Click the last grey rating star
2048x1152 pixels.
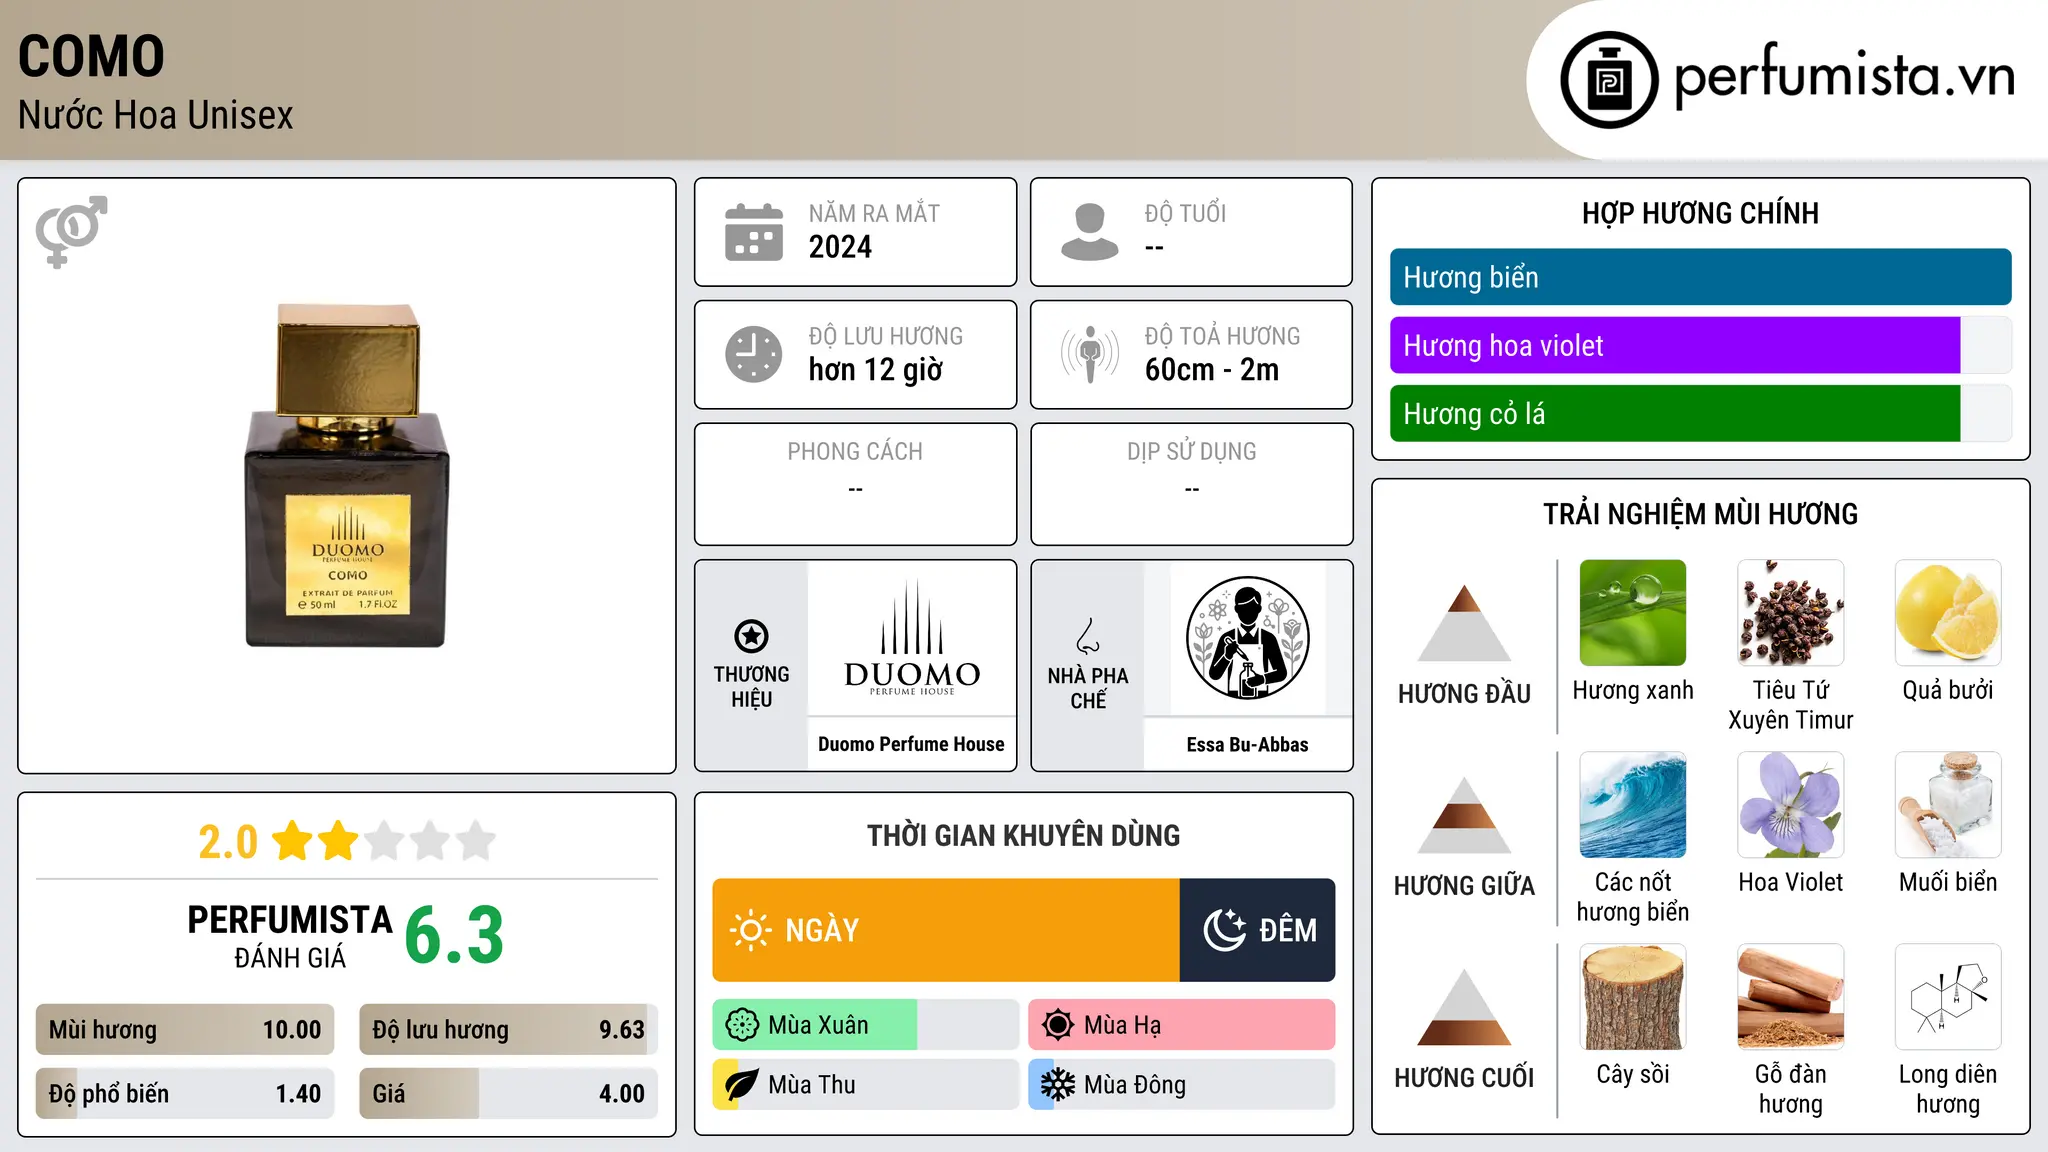coord(476,841)
